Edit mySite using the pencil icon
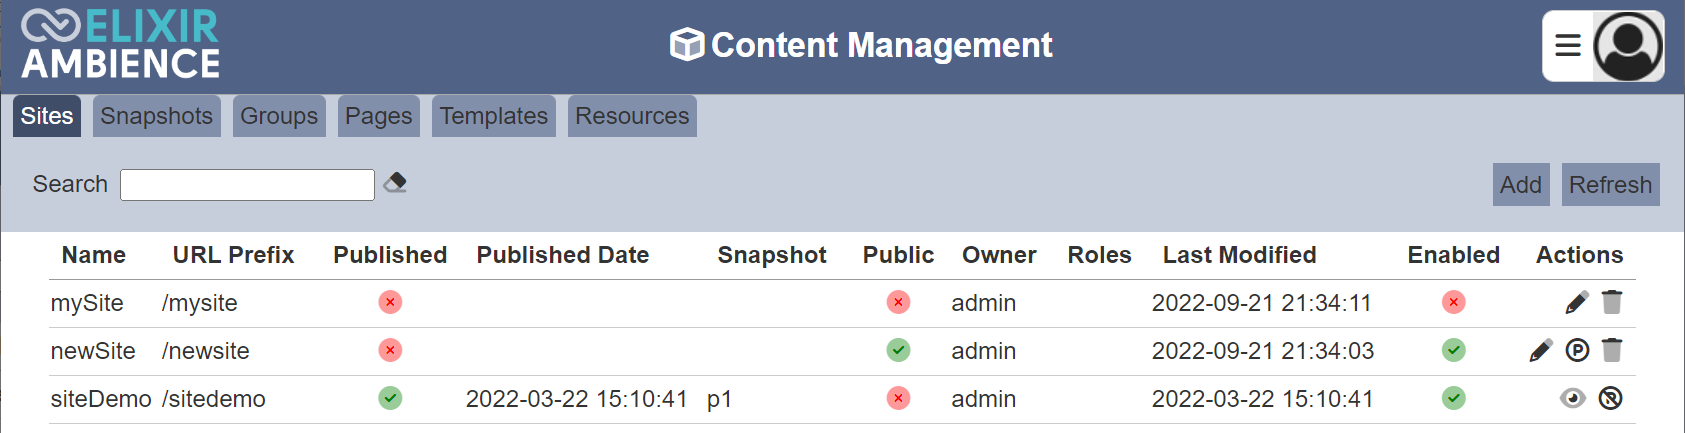1685x433 pixels. pos(1577,302)
